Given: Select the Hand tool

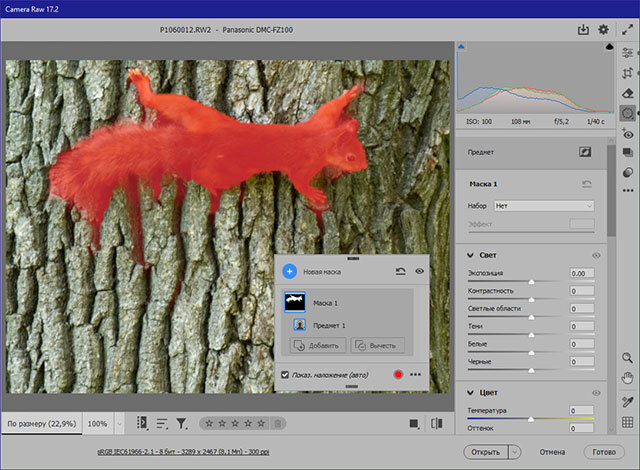Looking at the screenshot, I should click(628, 377).
